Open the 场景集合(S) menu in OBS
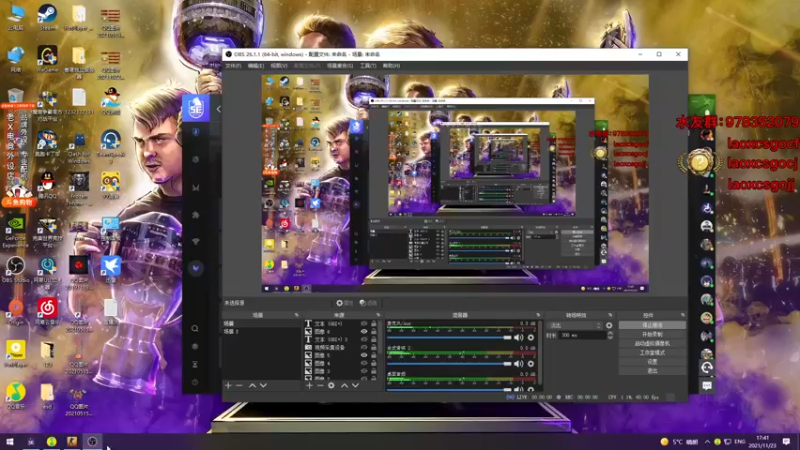The width and height of the screenshot is (800, 450). (x=340, y=66)
